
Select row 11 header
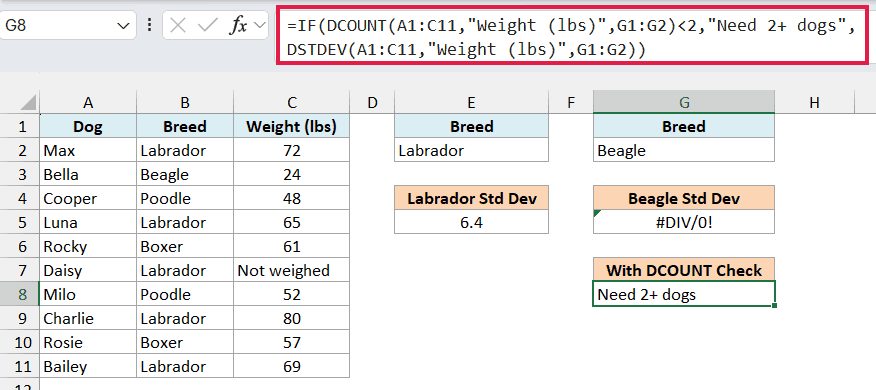(x=20, y=367)
